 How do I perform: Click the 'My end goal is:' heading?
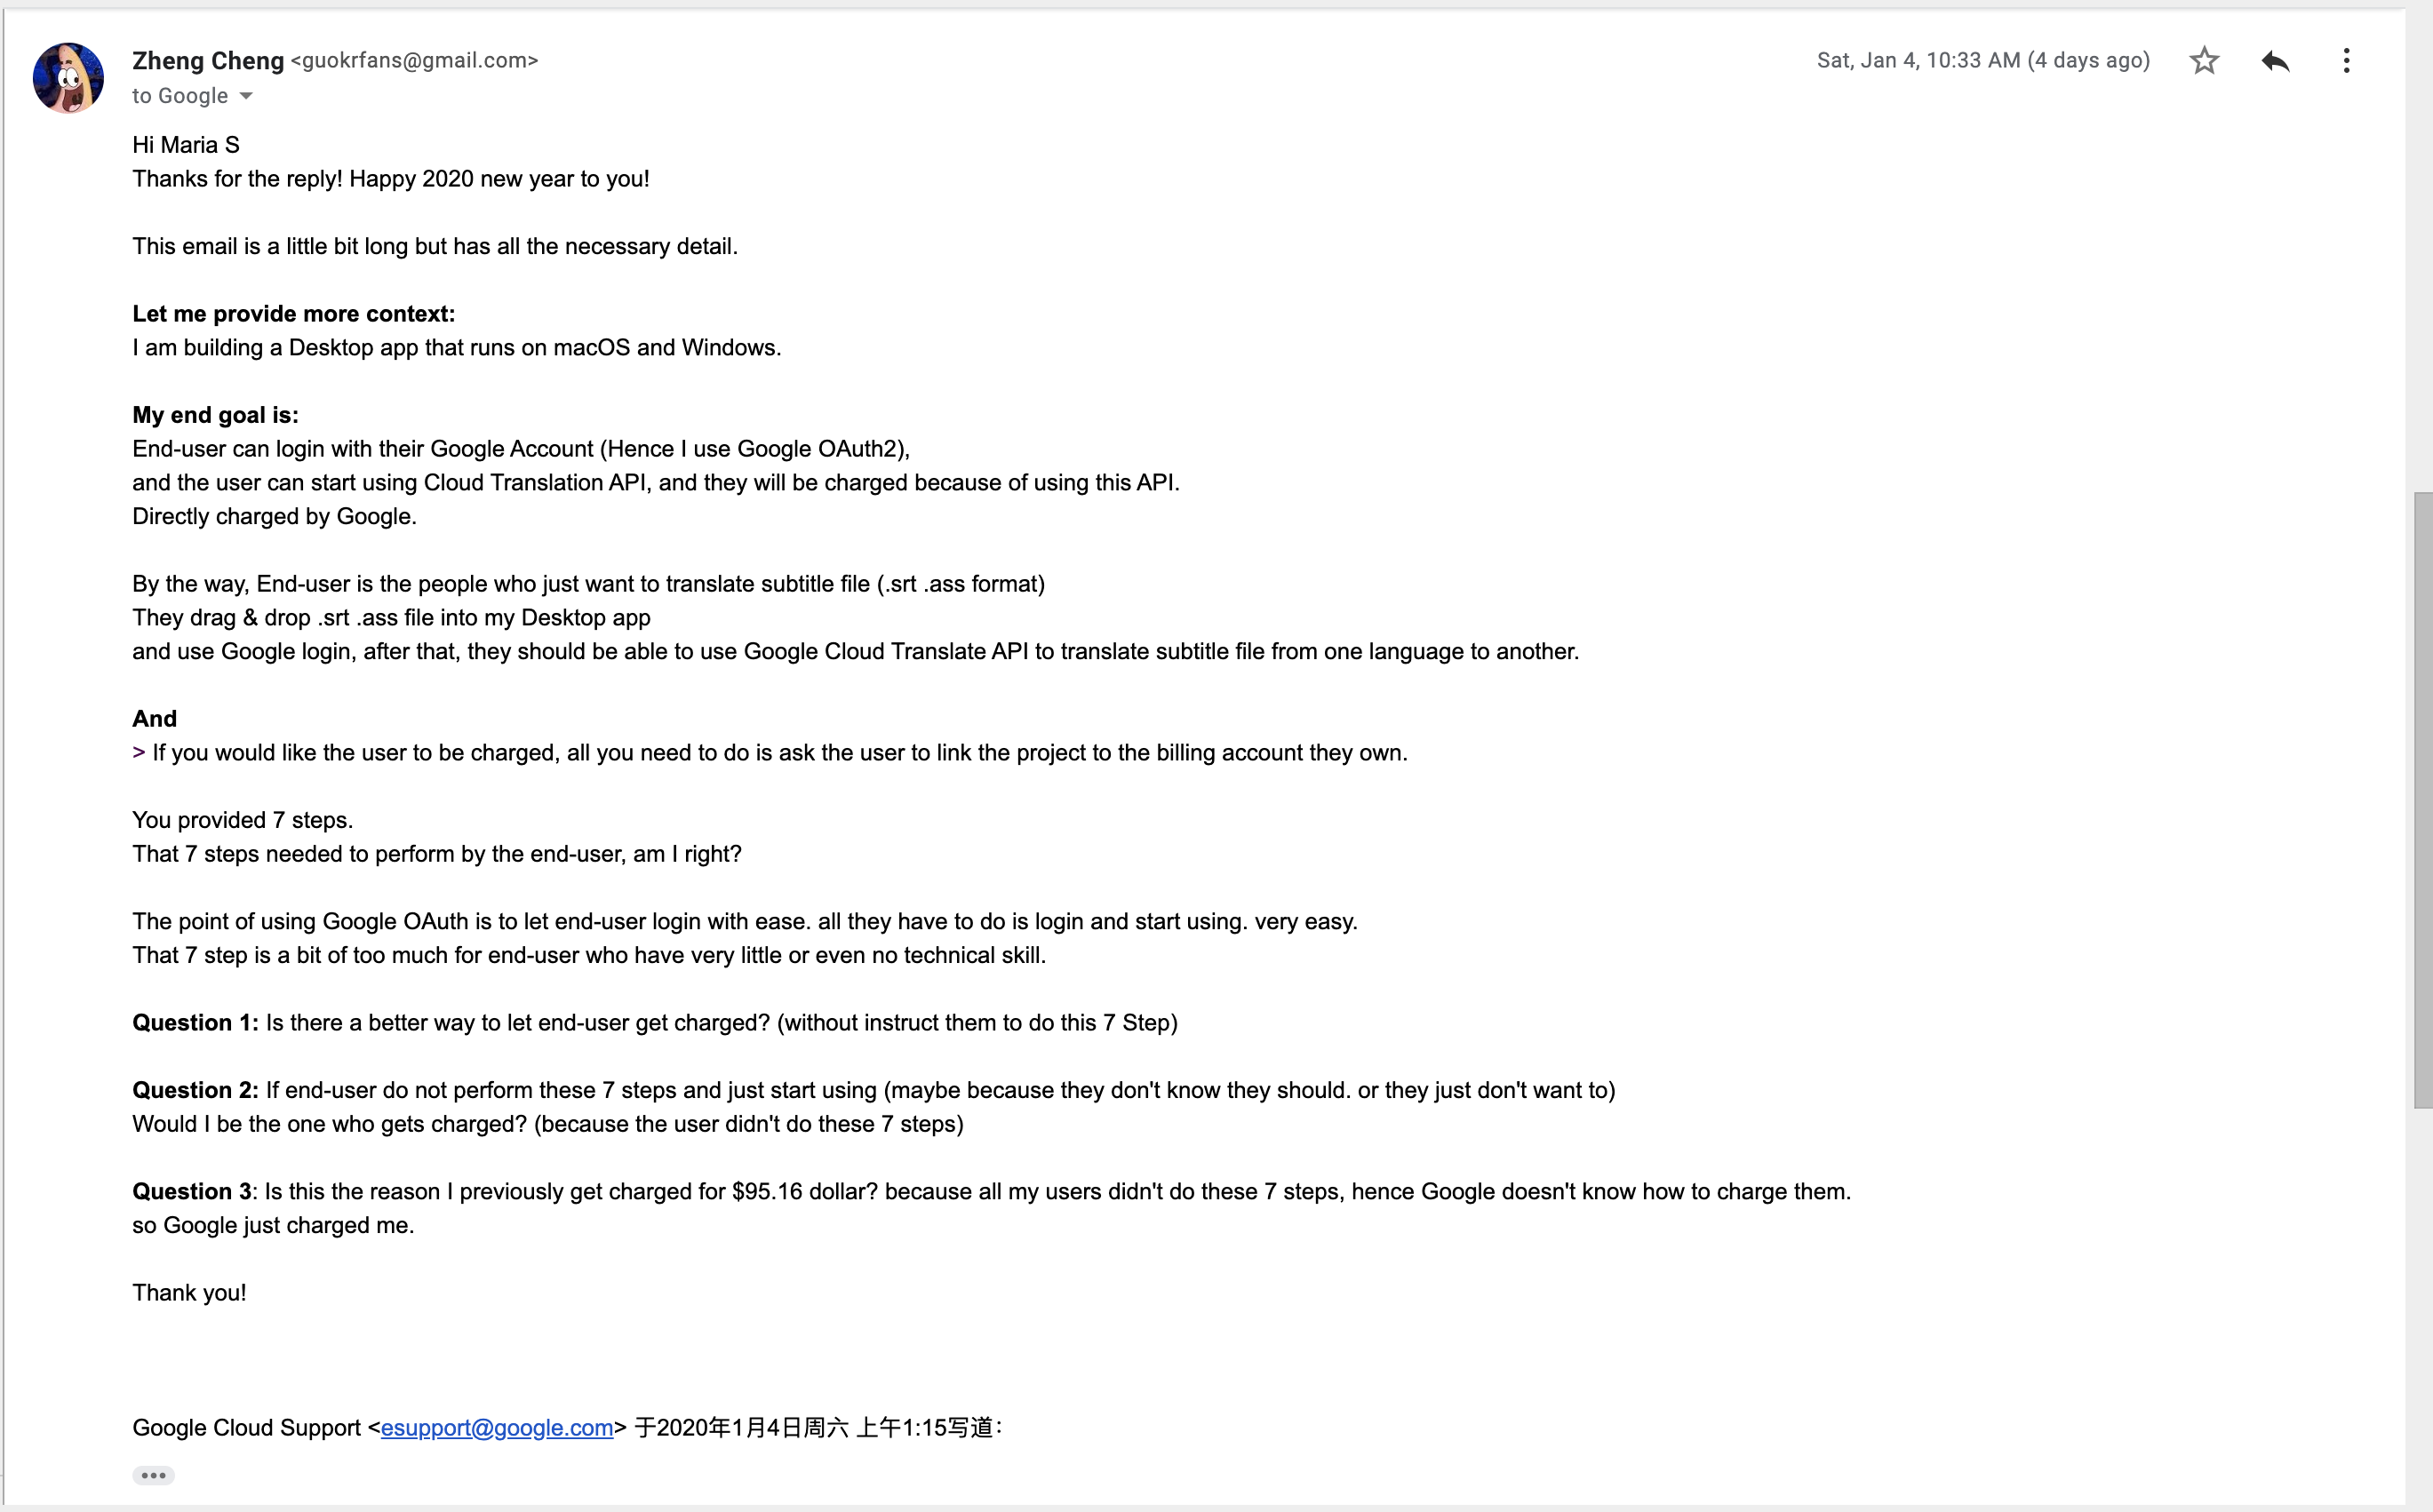click(x=215, y=415)
